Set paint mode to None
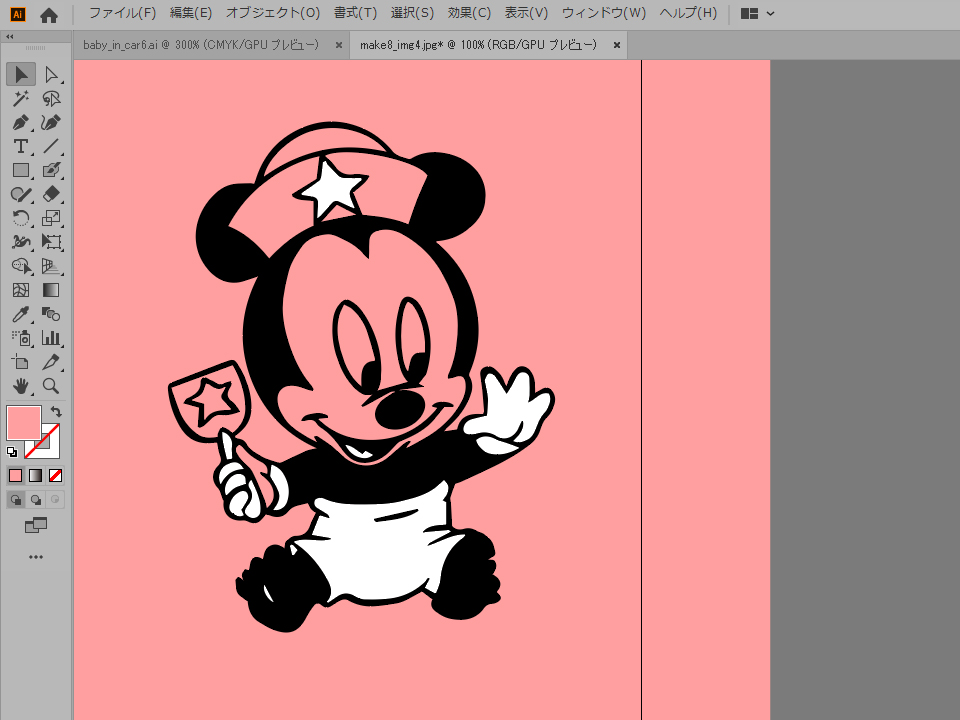This screenshot has width=960, height=720. [x=56, y=475]
